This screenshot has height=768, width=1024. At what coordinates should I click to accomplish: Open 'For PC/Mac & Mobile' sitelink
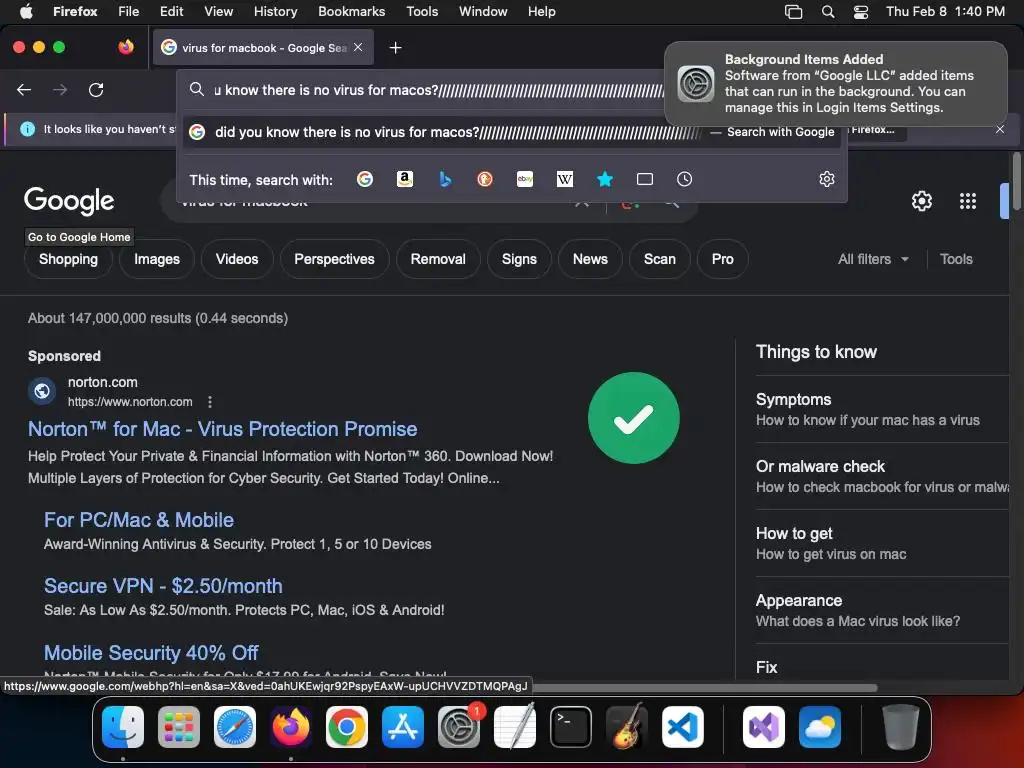coord(139,520)
